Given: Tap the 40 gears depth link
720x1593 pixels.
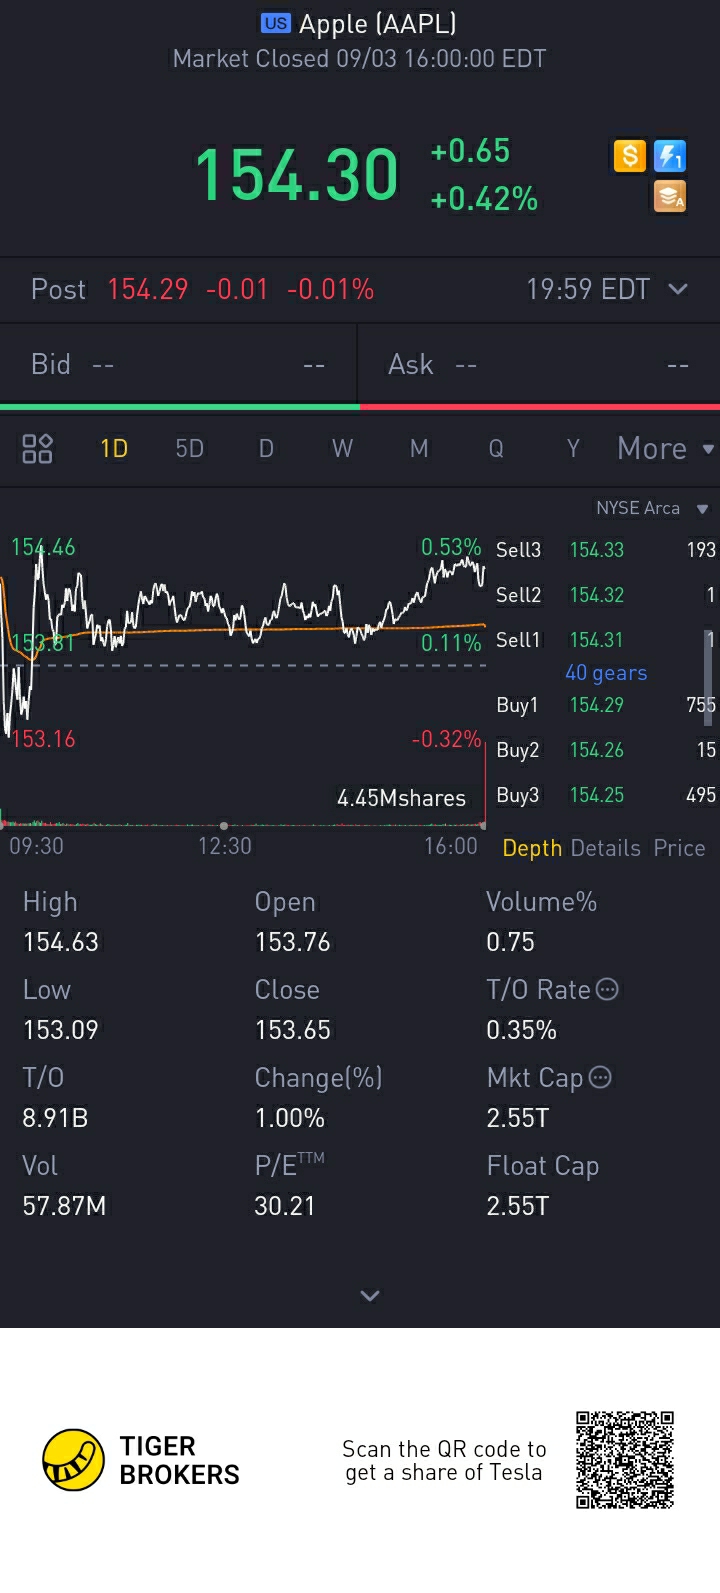Looking at the screenshot, I should pyautogui.click(x=606, y=673).
